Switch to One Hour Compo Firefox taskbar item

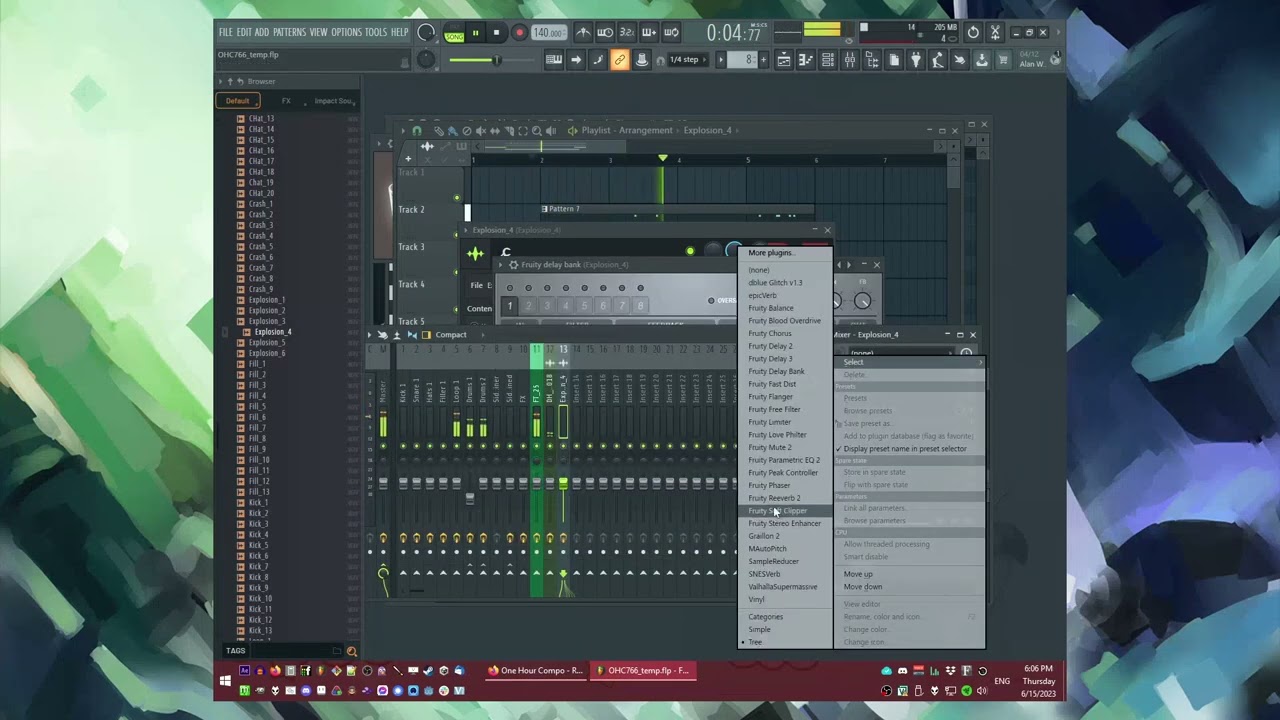click(x=536, y=671)
